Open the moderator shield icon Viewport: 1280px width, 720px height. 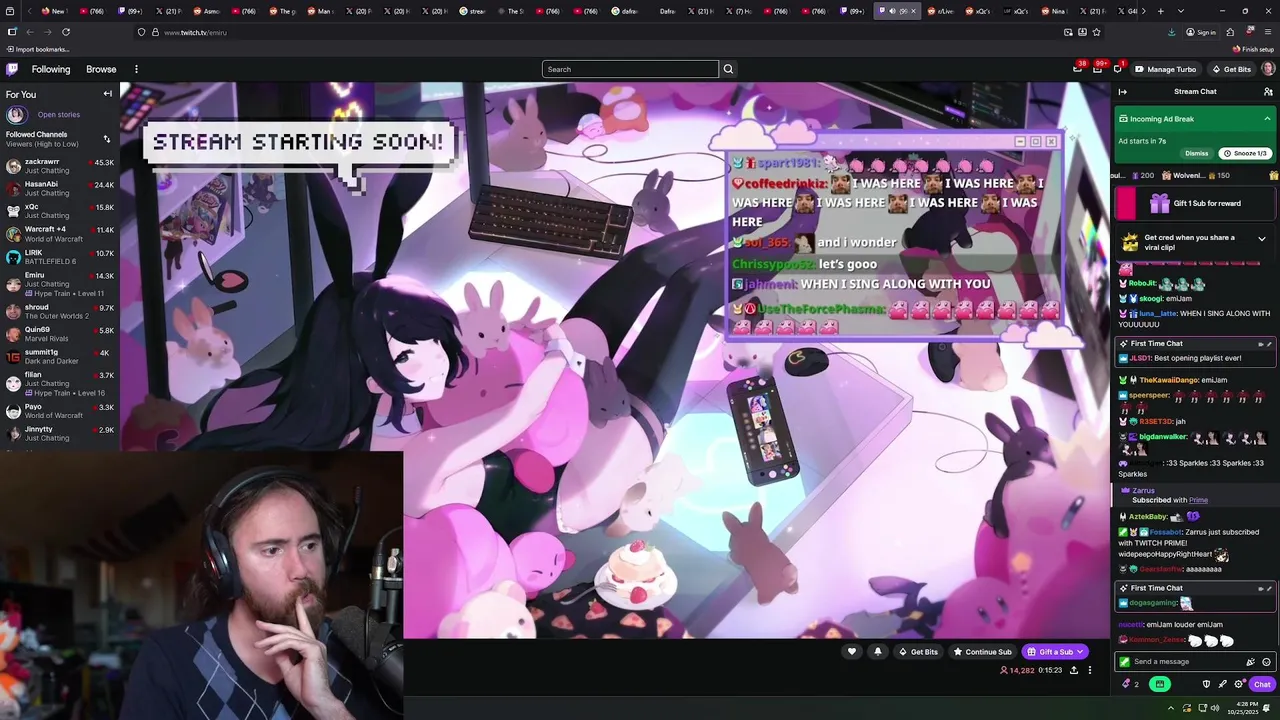(x=1206, y=684)
